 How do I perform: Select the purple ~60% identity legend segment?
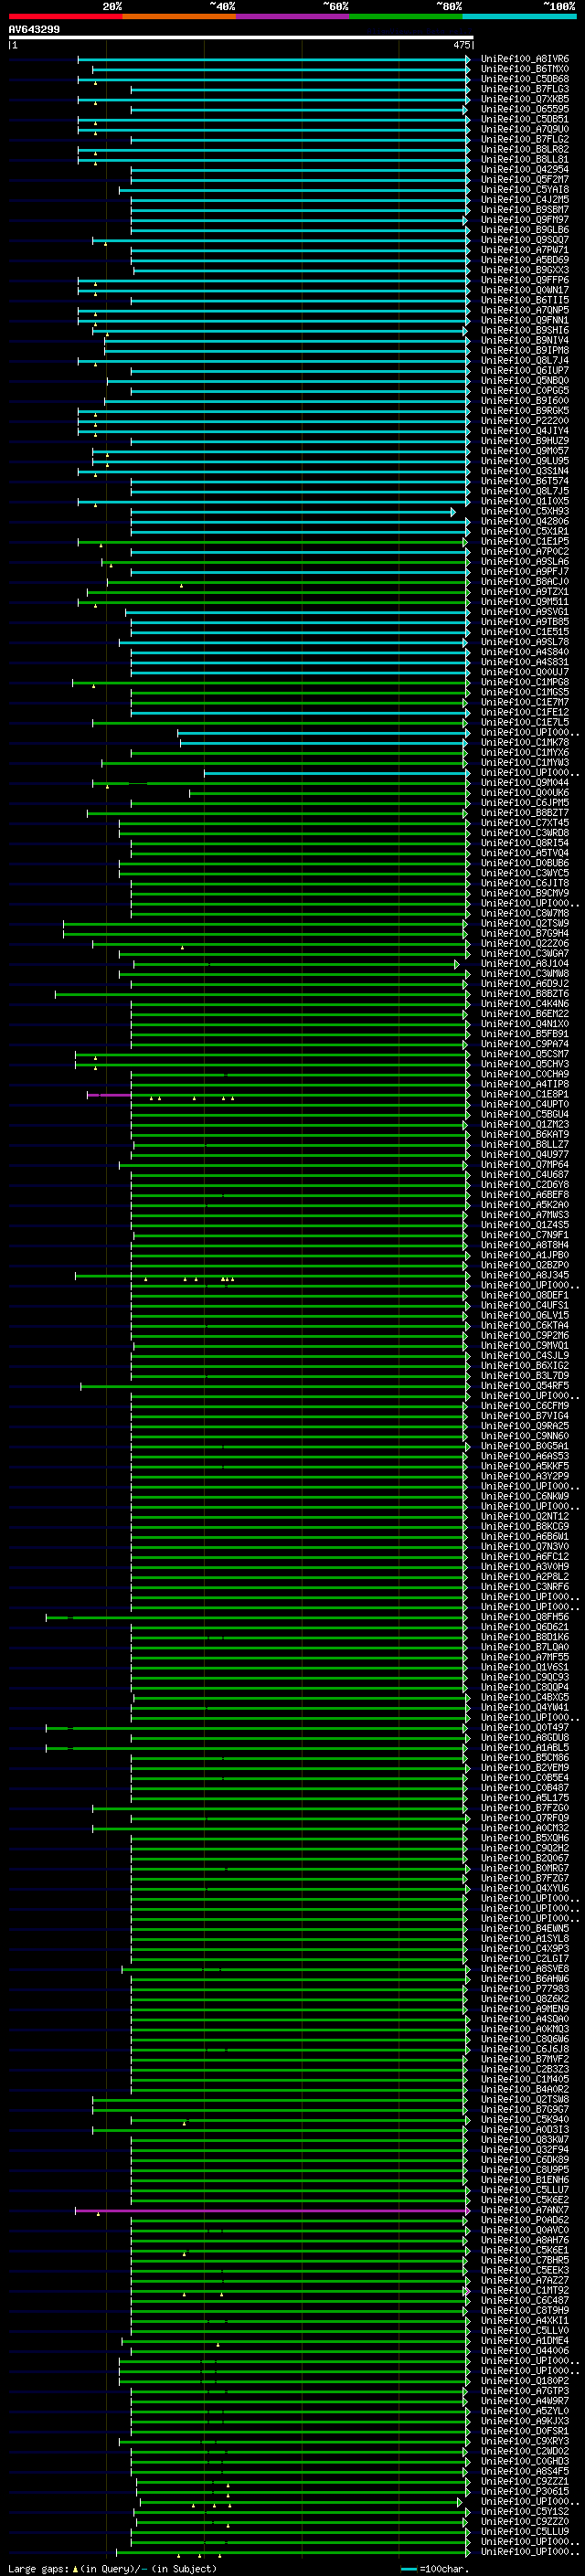[293, 16]
